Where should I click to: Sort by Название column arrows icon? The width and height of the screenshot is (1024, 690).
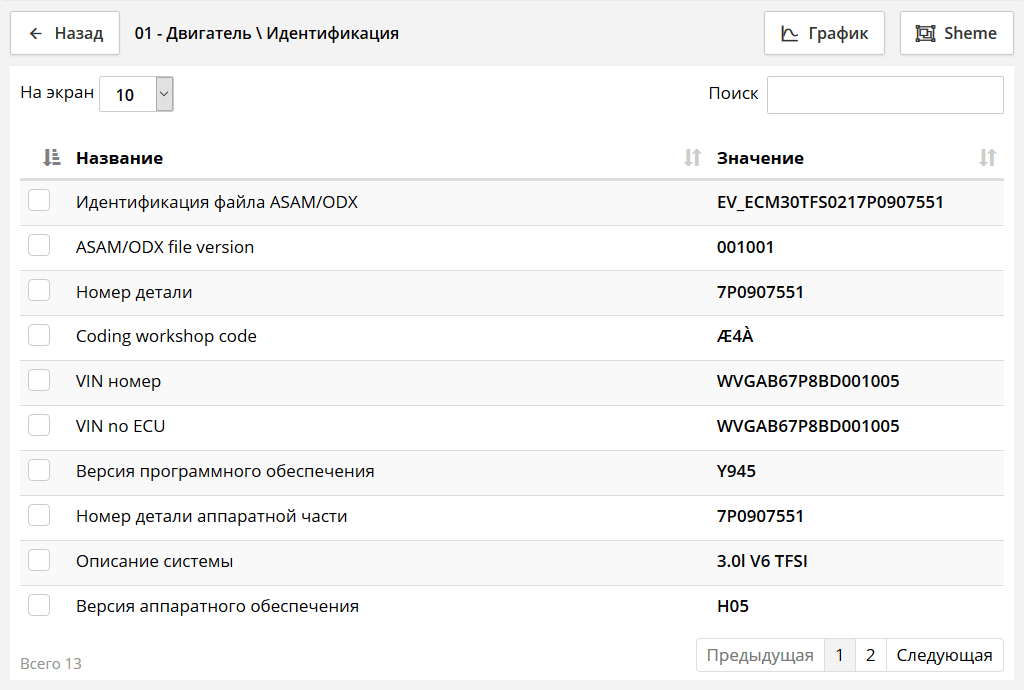coord(692,157)
